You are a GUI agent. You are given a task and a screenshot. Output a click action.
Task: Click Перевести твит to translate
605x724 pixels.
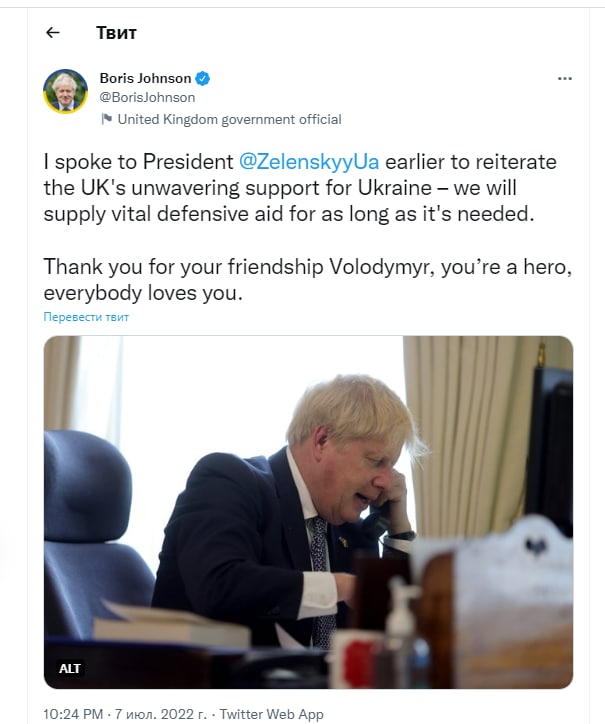(86, 317)
